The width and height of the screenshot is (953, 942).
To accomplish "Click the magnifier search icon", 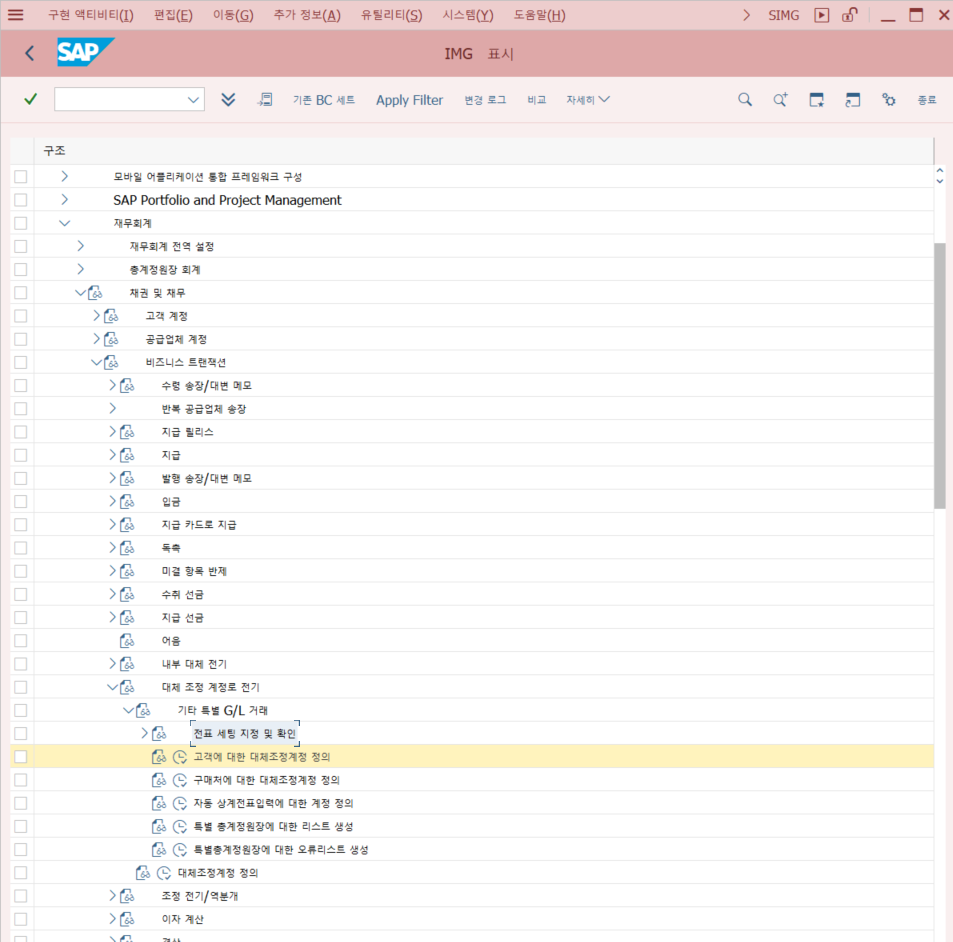I will pos(745,100).
